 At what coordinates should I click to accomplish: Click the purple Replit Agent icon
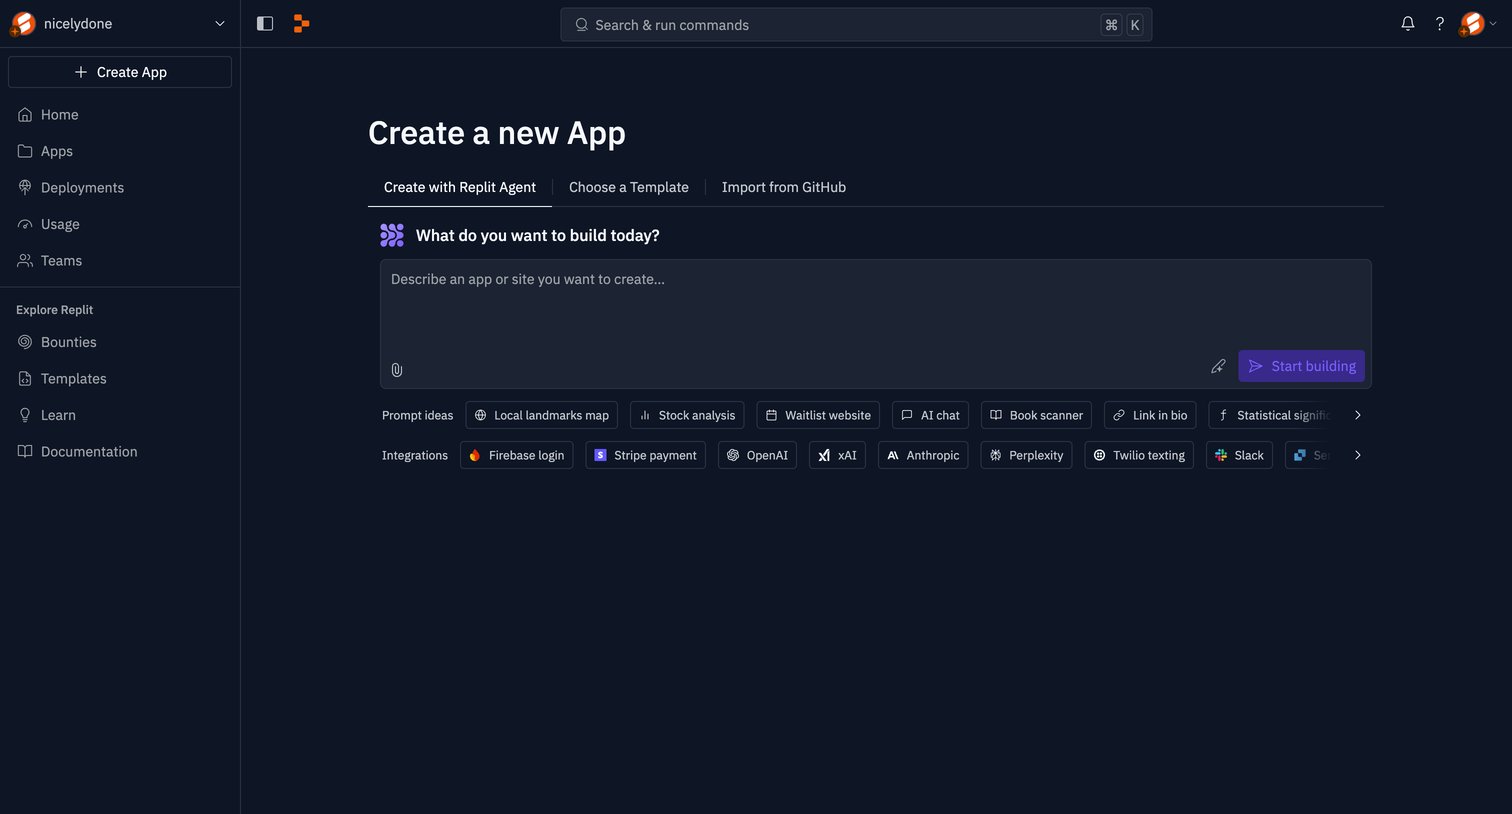point(392,235)
